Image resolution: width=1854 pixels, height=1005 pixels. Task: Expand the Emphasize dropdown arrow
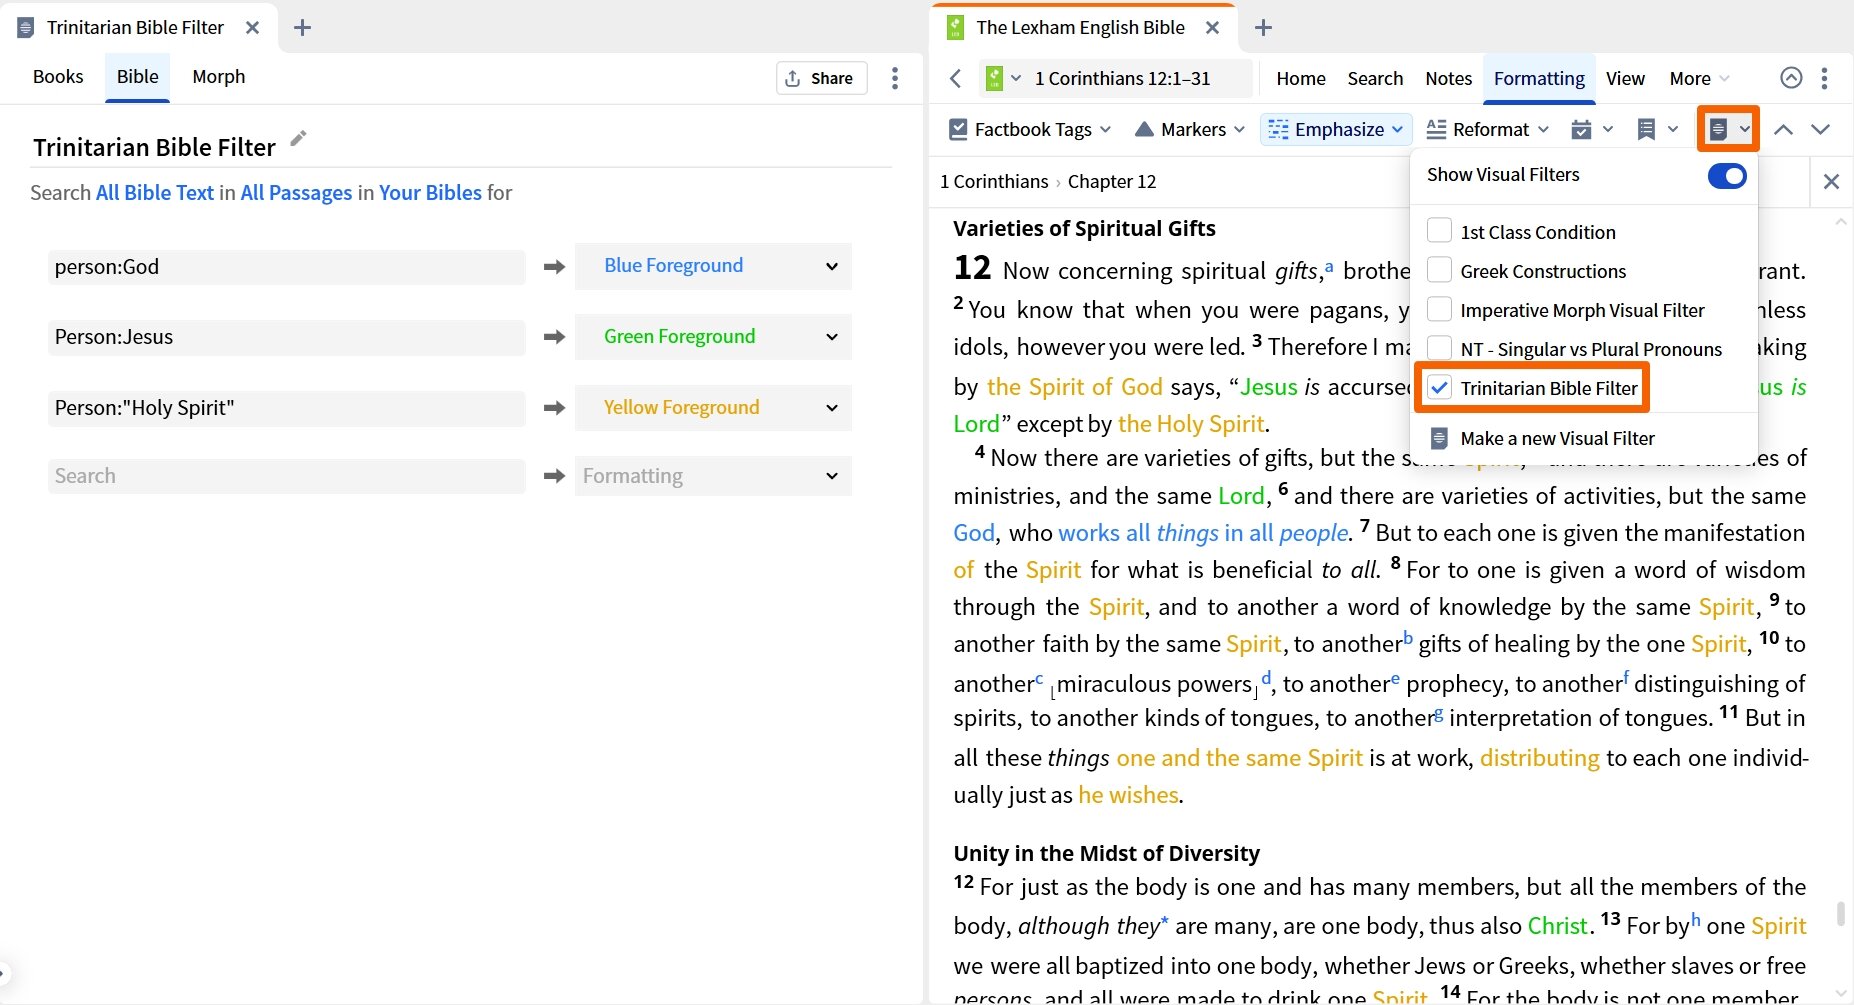[1397, 129]
